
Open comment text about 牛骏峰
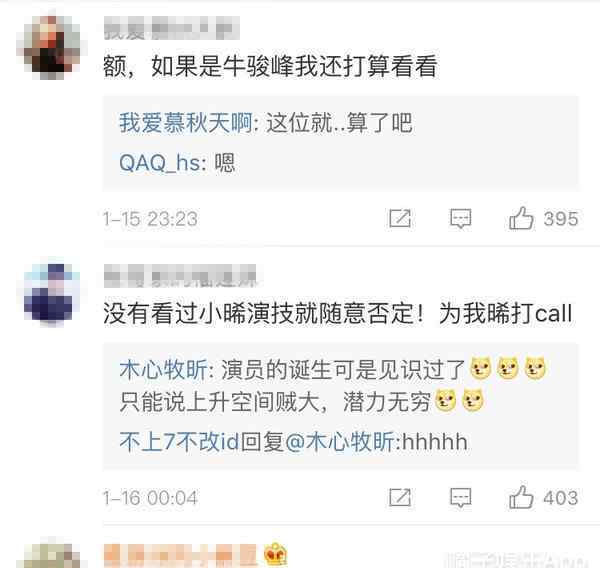click(270, 66)
